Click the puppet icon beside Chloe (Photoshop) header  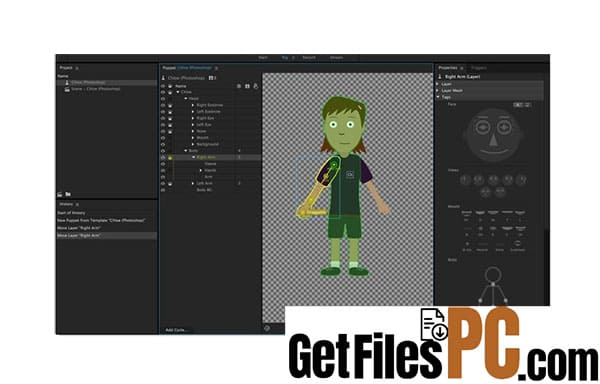tap(163, 78)
